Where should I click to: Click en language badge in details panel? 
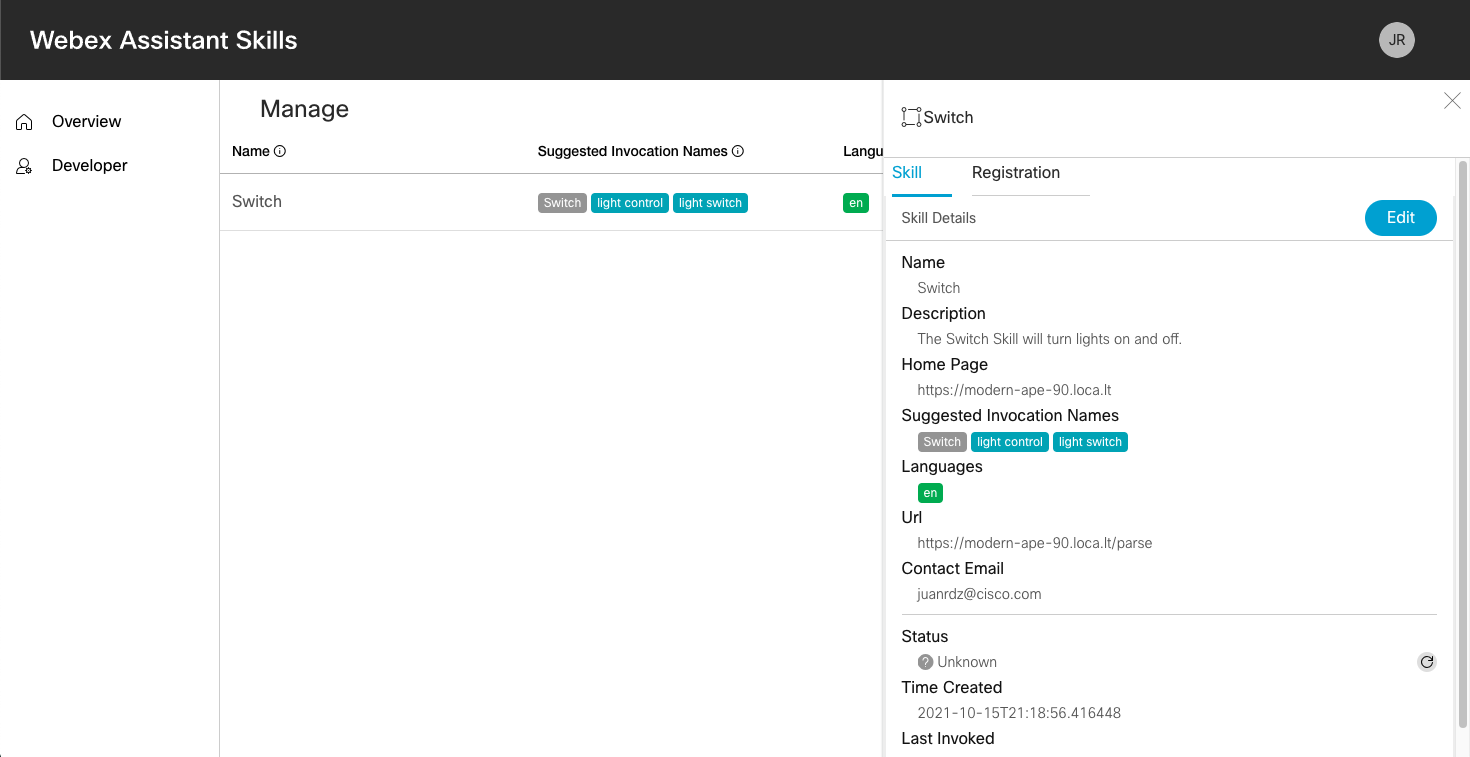(x=930, y=493)
